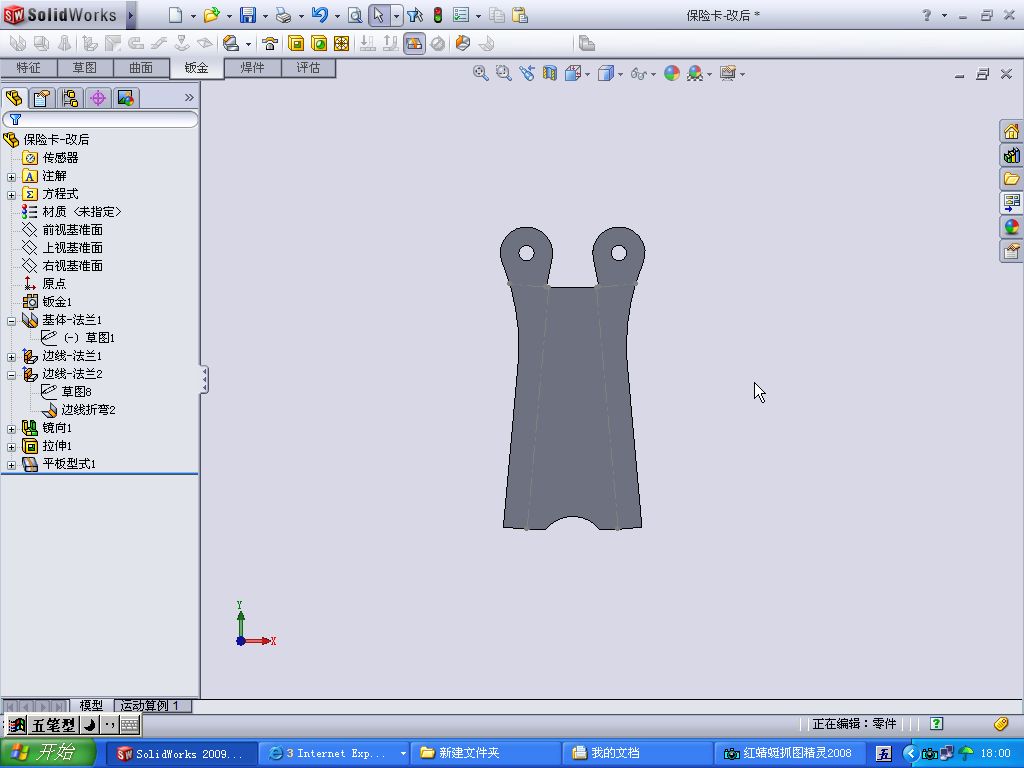
Task: Select 前视基准面 in the tree
Action: coord(72,230)
